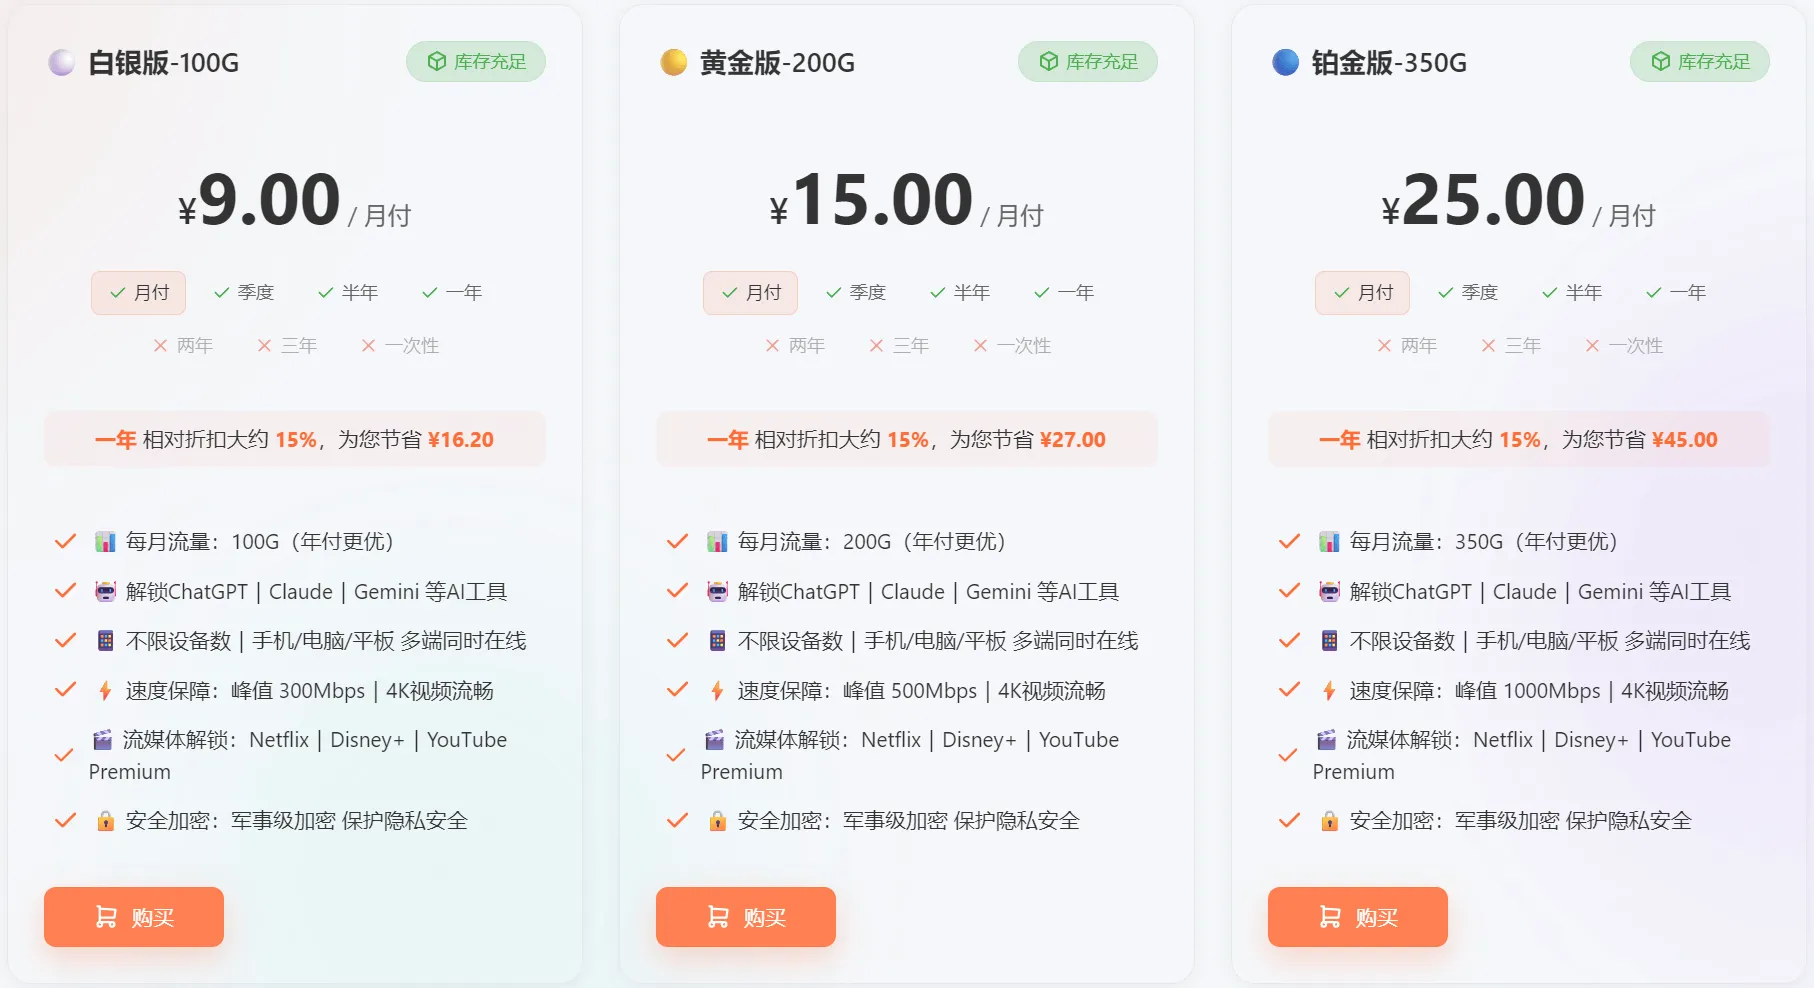Select 季度 billing for 白银版
Image resolution: width=1814 pixels, height=988 pixels.
click(244, 292)
